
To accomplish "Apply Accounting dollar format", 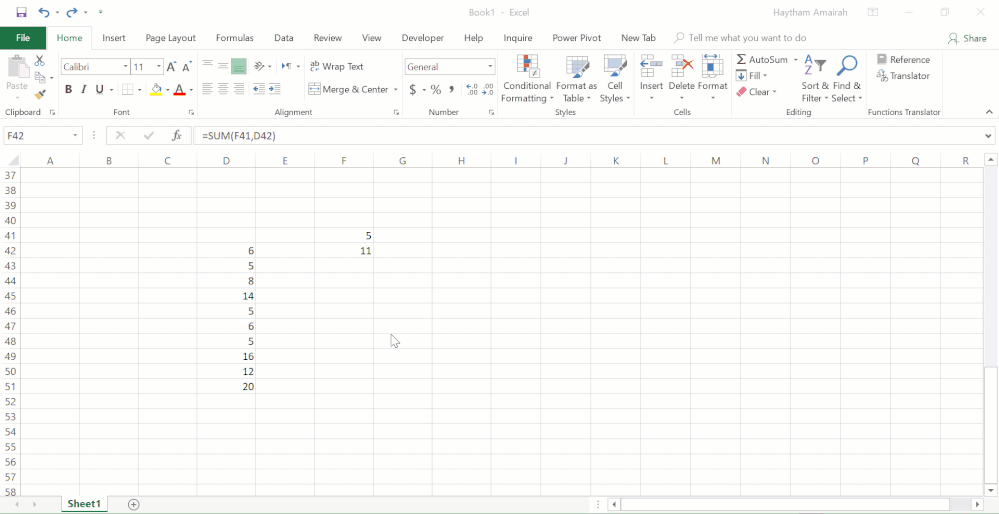I will (x=413, y=90).
